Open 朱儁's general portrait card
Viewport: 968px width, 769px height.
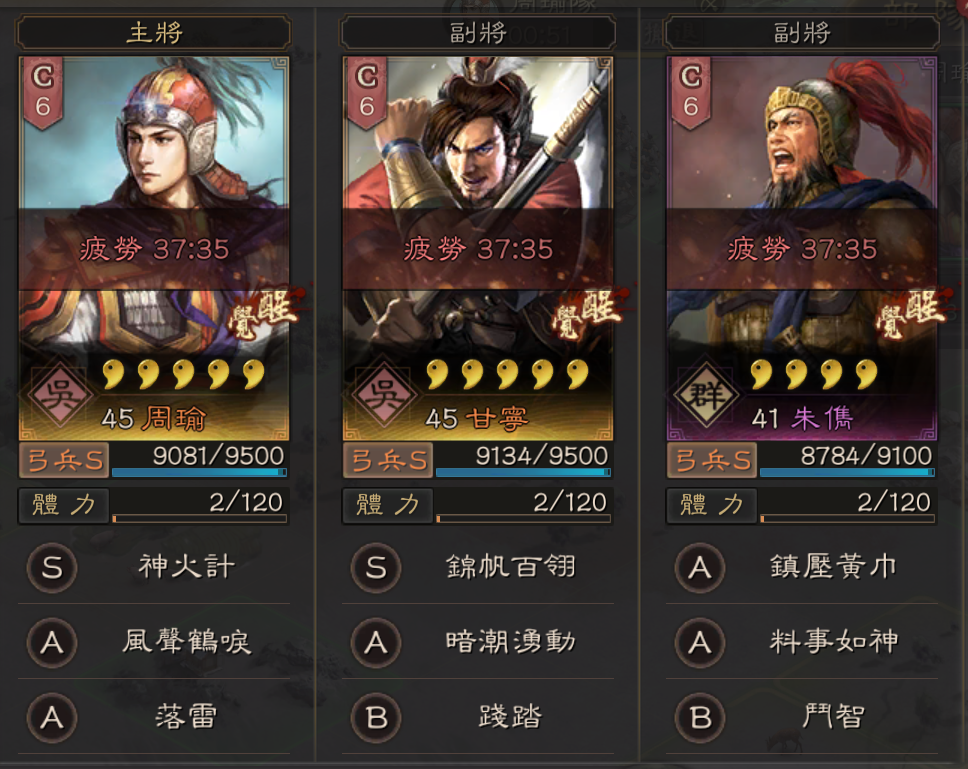801,248
